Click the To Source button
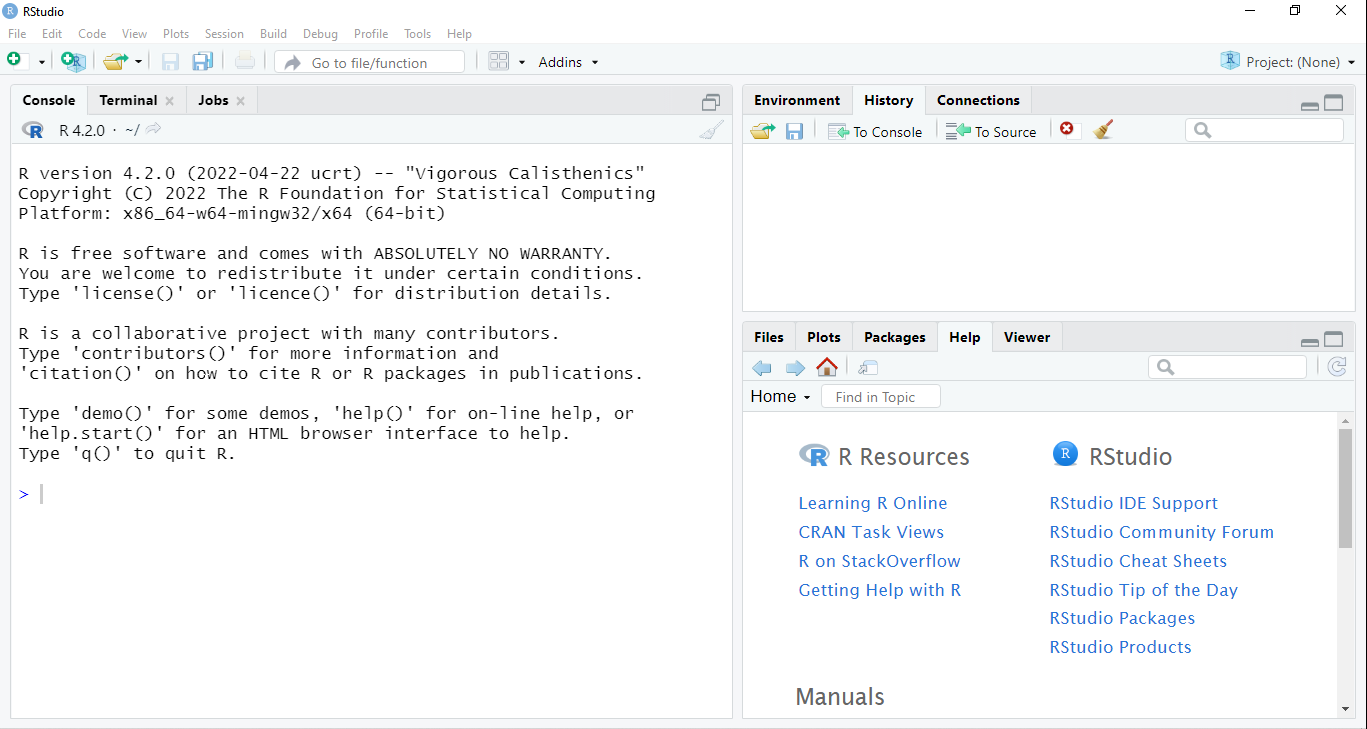Screen dimensions: 1367x729 [x=991, y=131]
